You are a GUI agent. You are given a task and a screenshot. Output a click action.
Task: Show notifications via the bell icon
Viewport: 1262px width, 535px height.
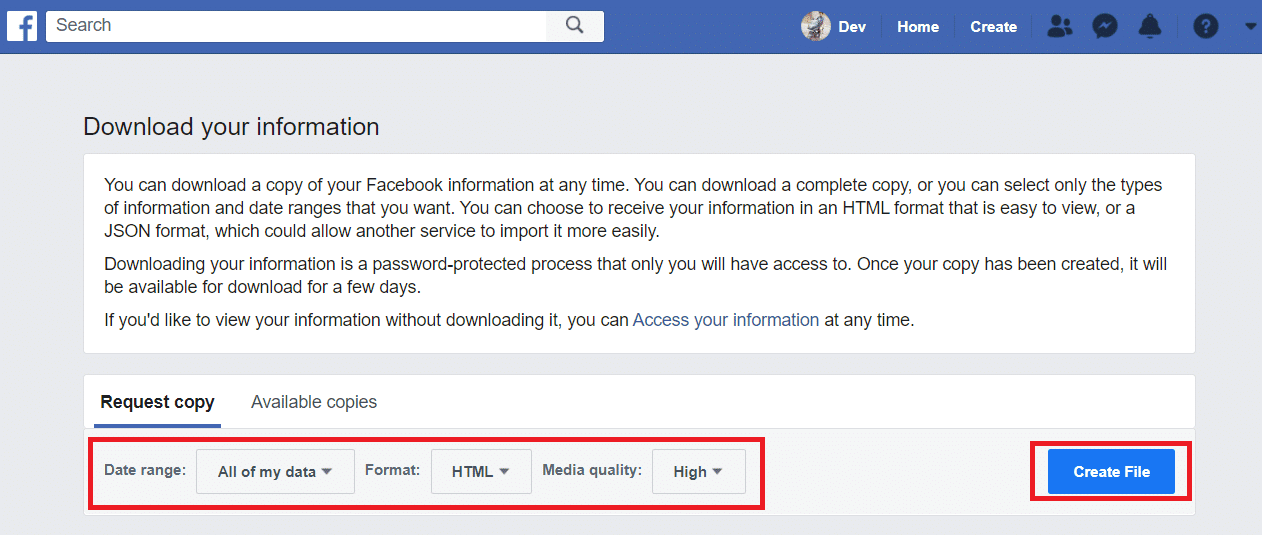coord(1150,27)
